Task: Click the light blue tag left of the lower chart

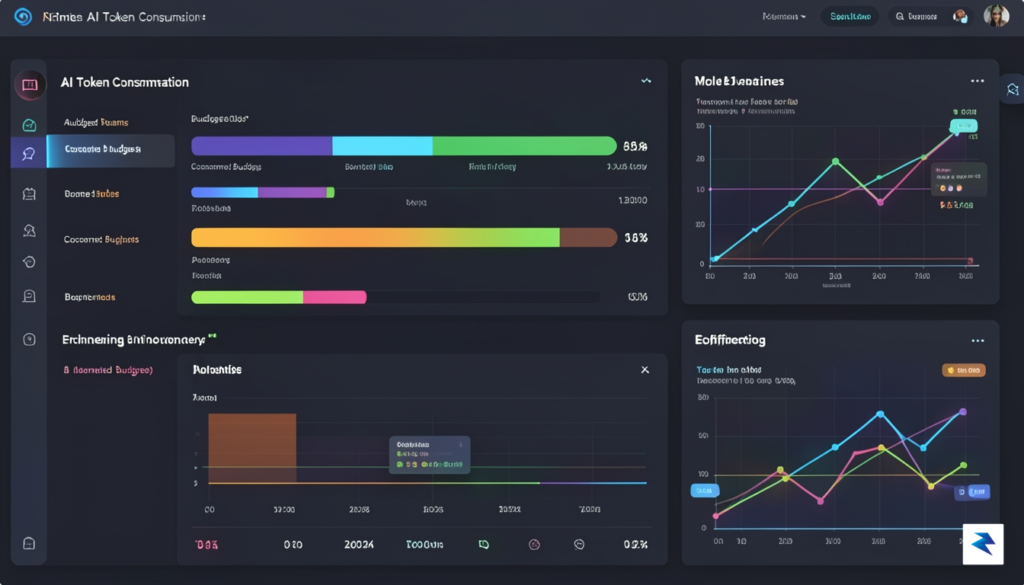Action: 705,490
